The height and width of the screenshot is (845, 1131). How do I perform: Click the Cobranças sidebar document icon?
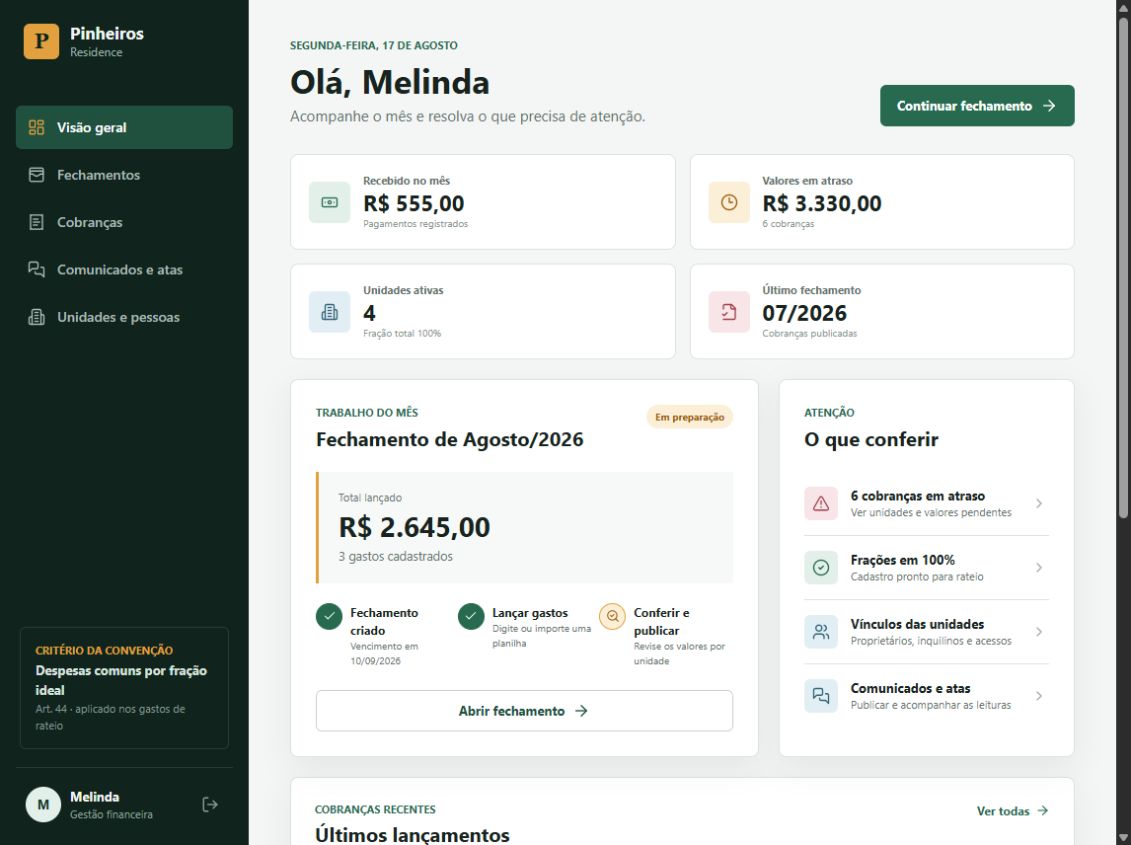pos(36,222)
